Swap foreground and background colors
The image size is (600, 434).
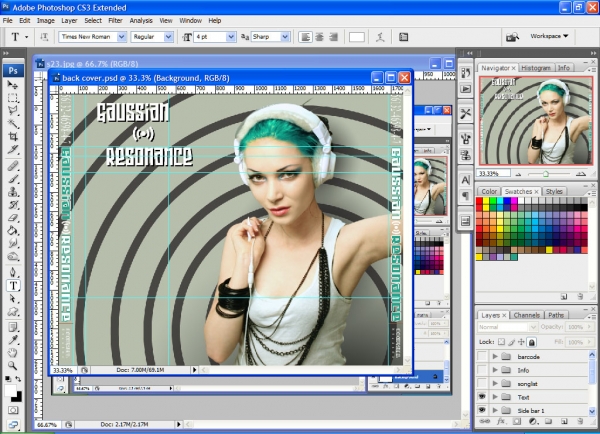[18, 379]
